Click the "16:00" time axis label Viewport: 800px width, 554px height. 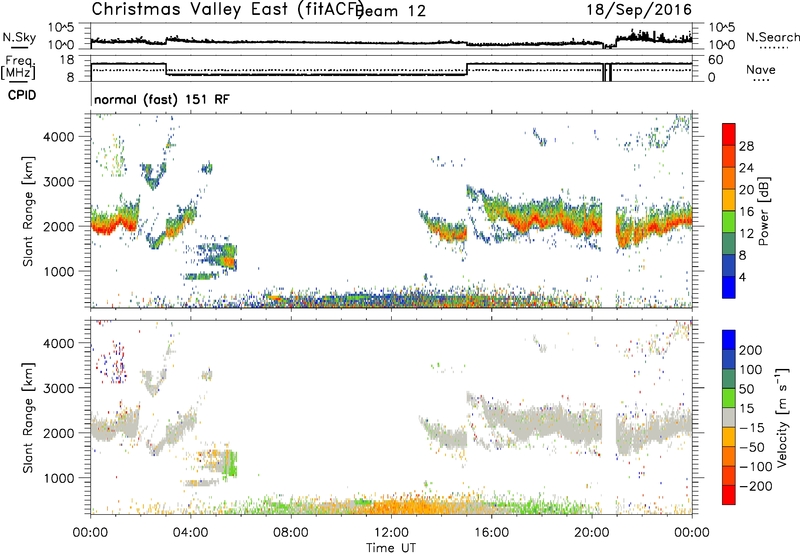(491, 533)
